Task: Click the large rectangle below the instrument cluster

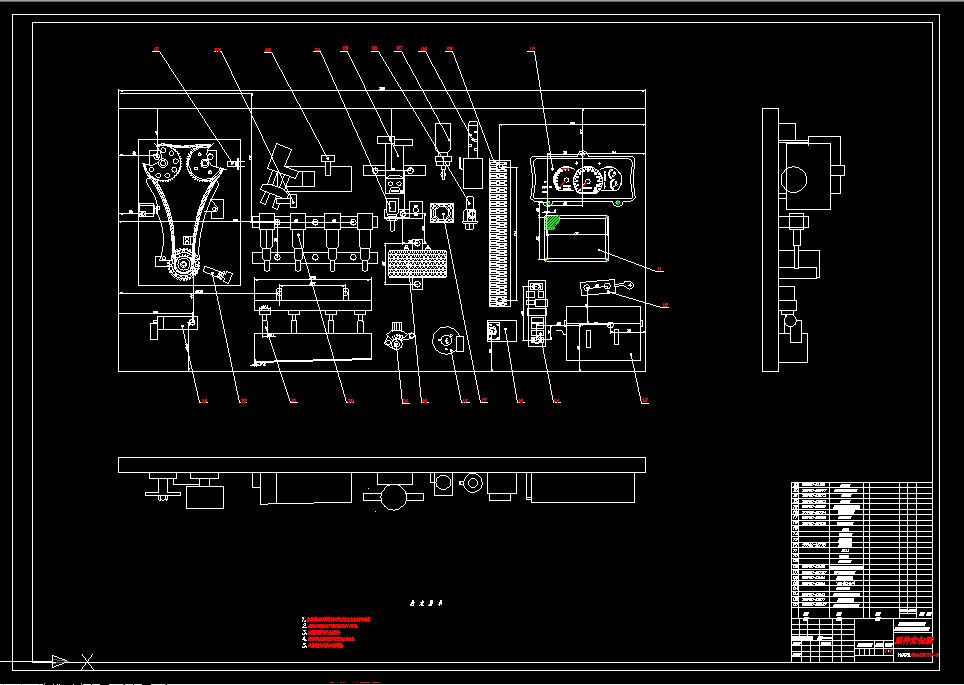Action: [577, 239]
